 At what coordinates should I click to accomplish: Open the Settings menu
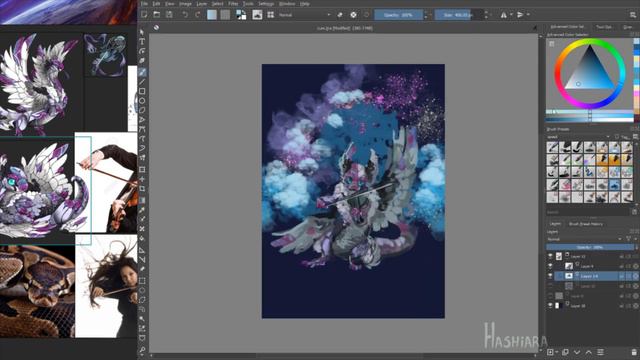tap(266, 4)
